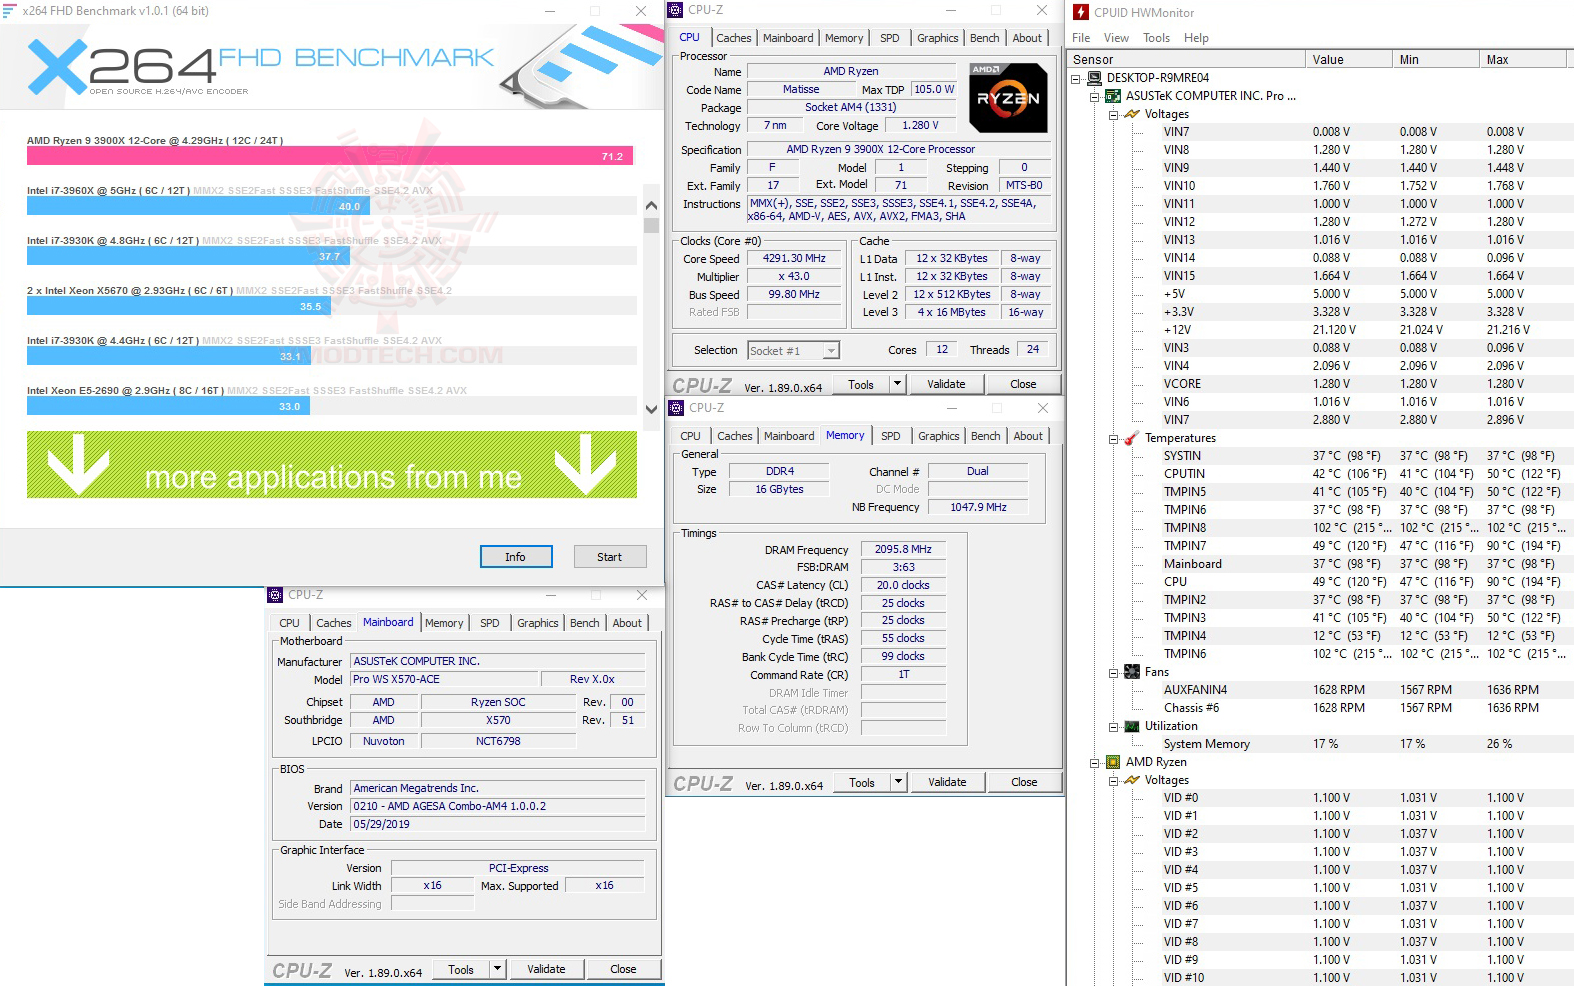Open Bench tab in top CPU-Z window
This screenshot has width=1574, height=986.
[x=985, y=38]
